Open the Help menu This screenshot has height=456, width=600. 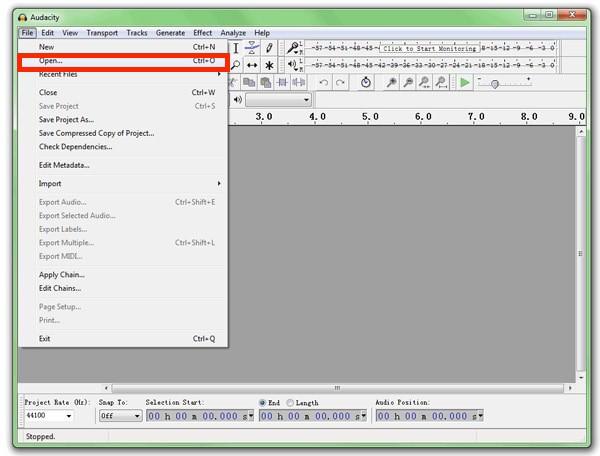tap(262, 33)
